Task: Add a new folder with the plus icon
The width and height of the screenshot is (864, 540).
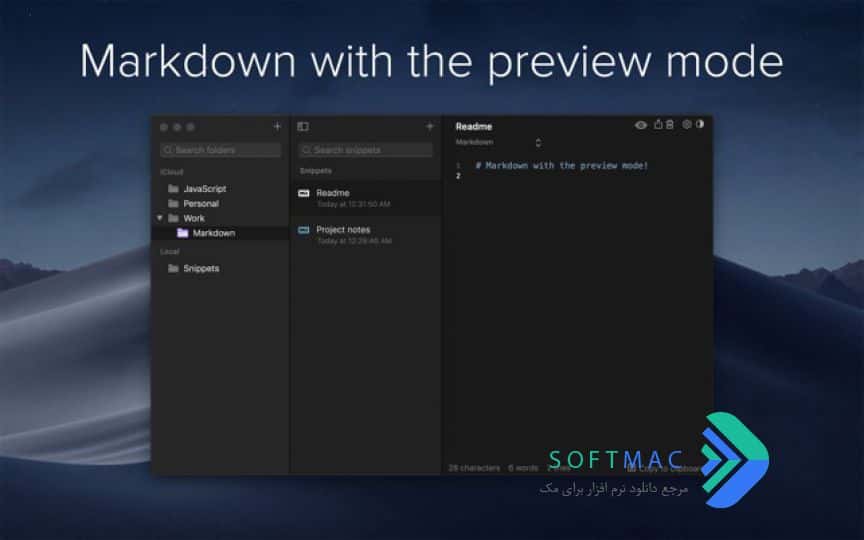Action: [x=277, y=126]
